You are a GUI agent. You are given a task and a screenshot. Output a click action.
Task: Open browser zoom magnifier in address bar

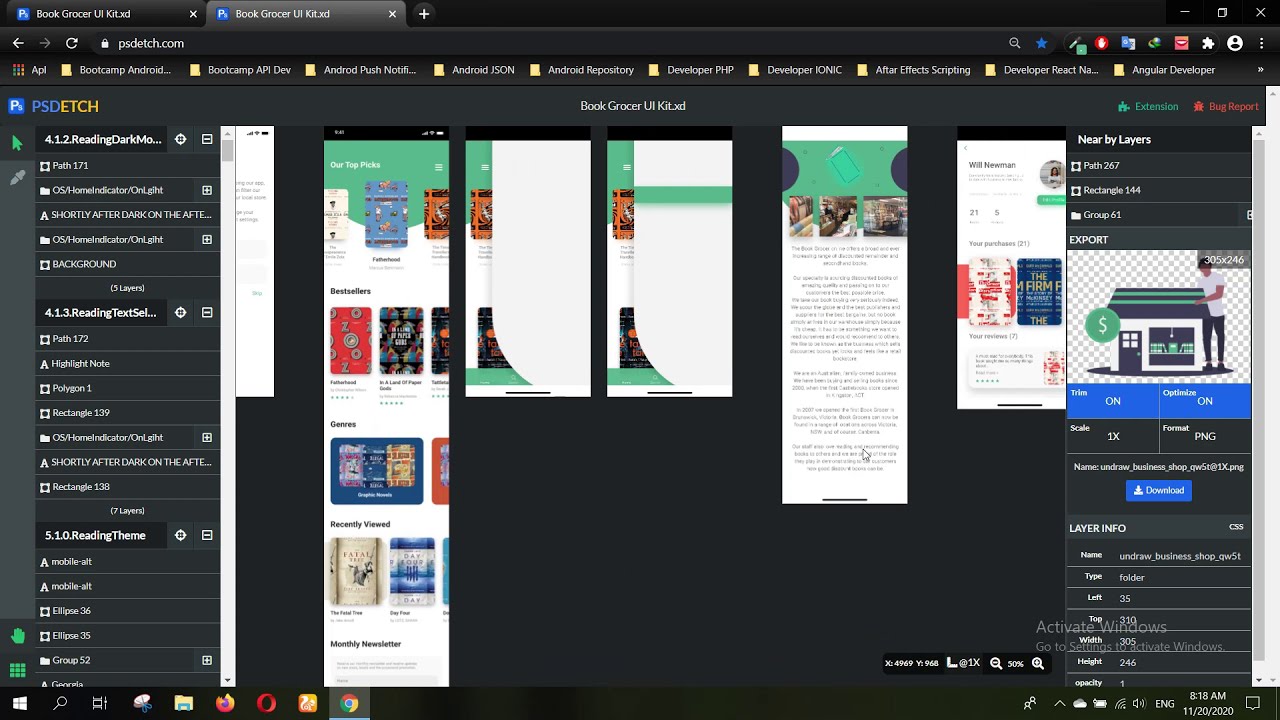click(1015, 43)
